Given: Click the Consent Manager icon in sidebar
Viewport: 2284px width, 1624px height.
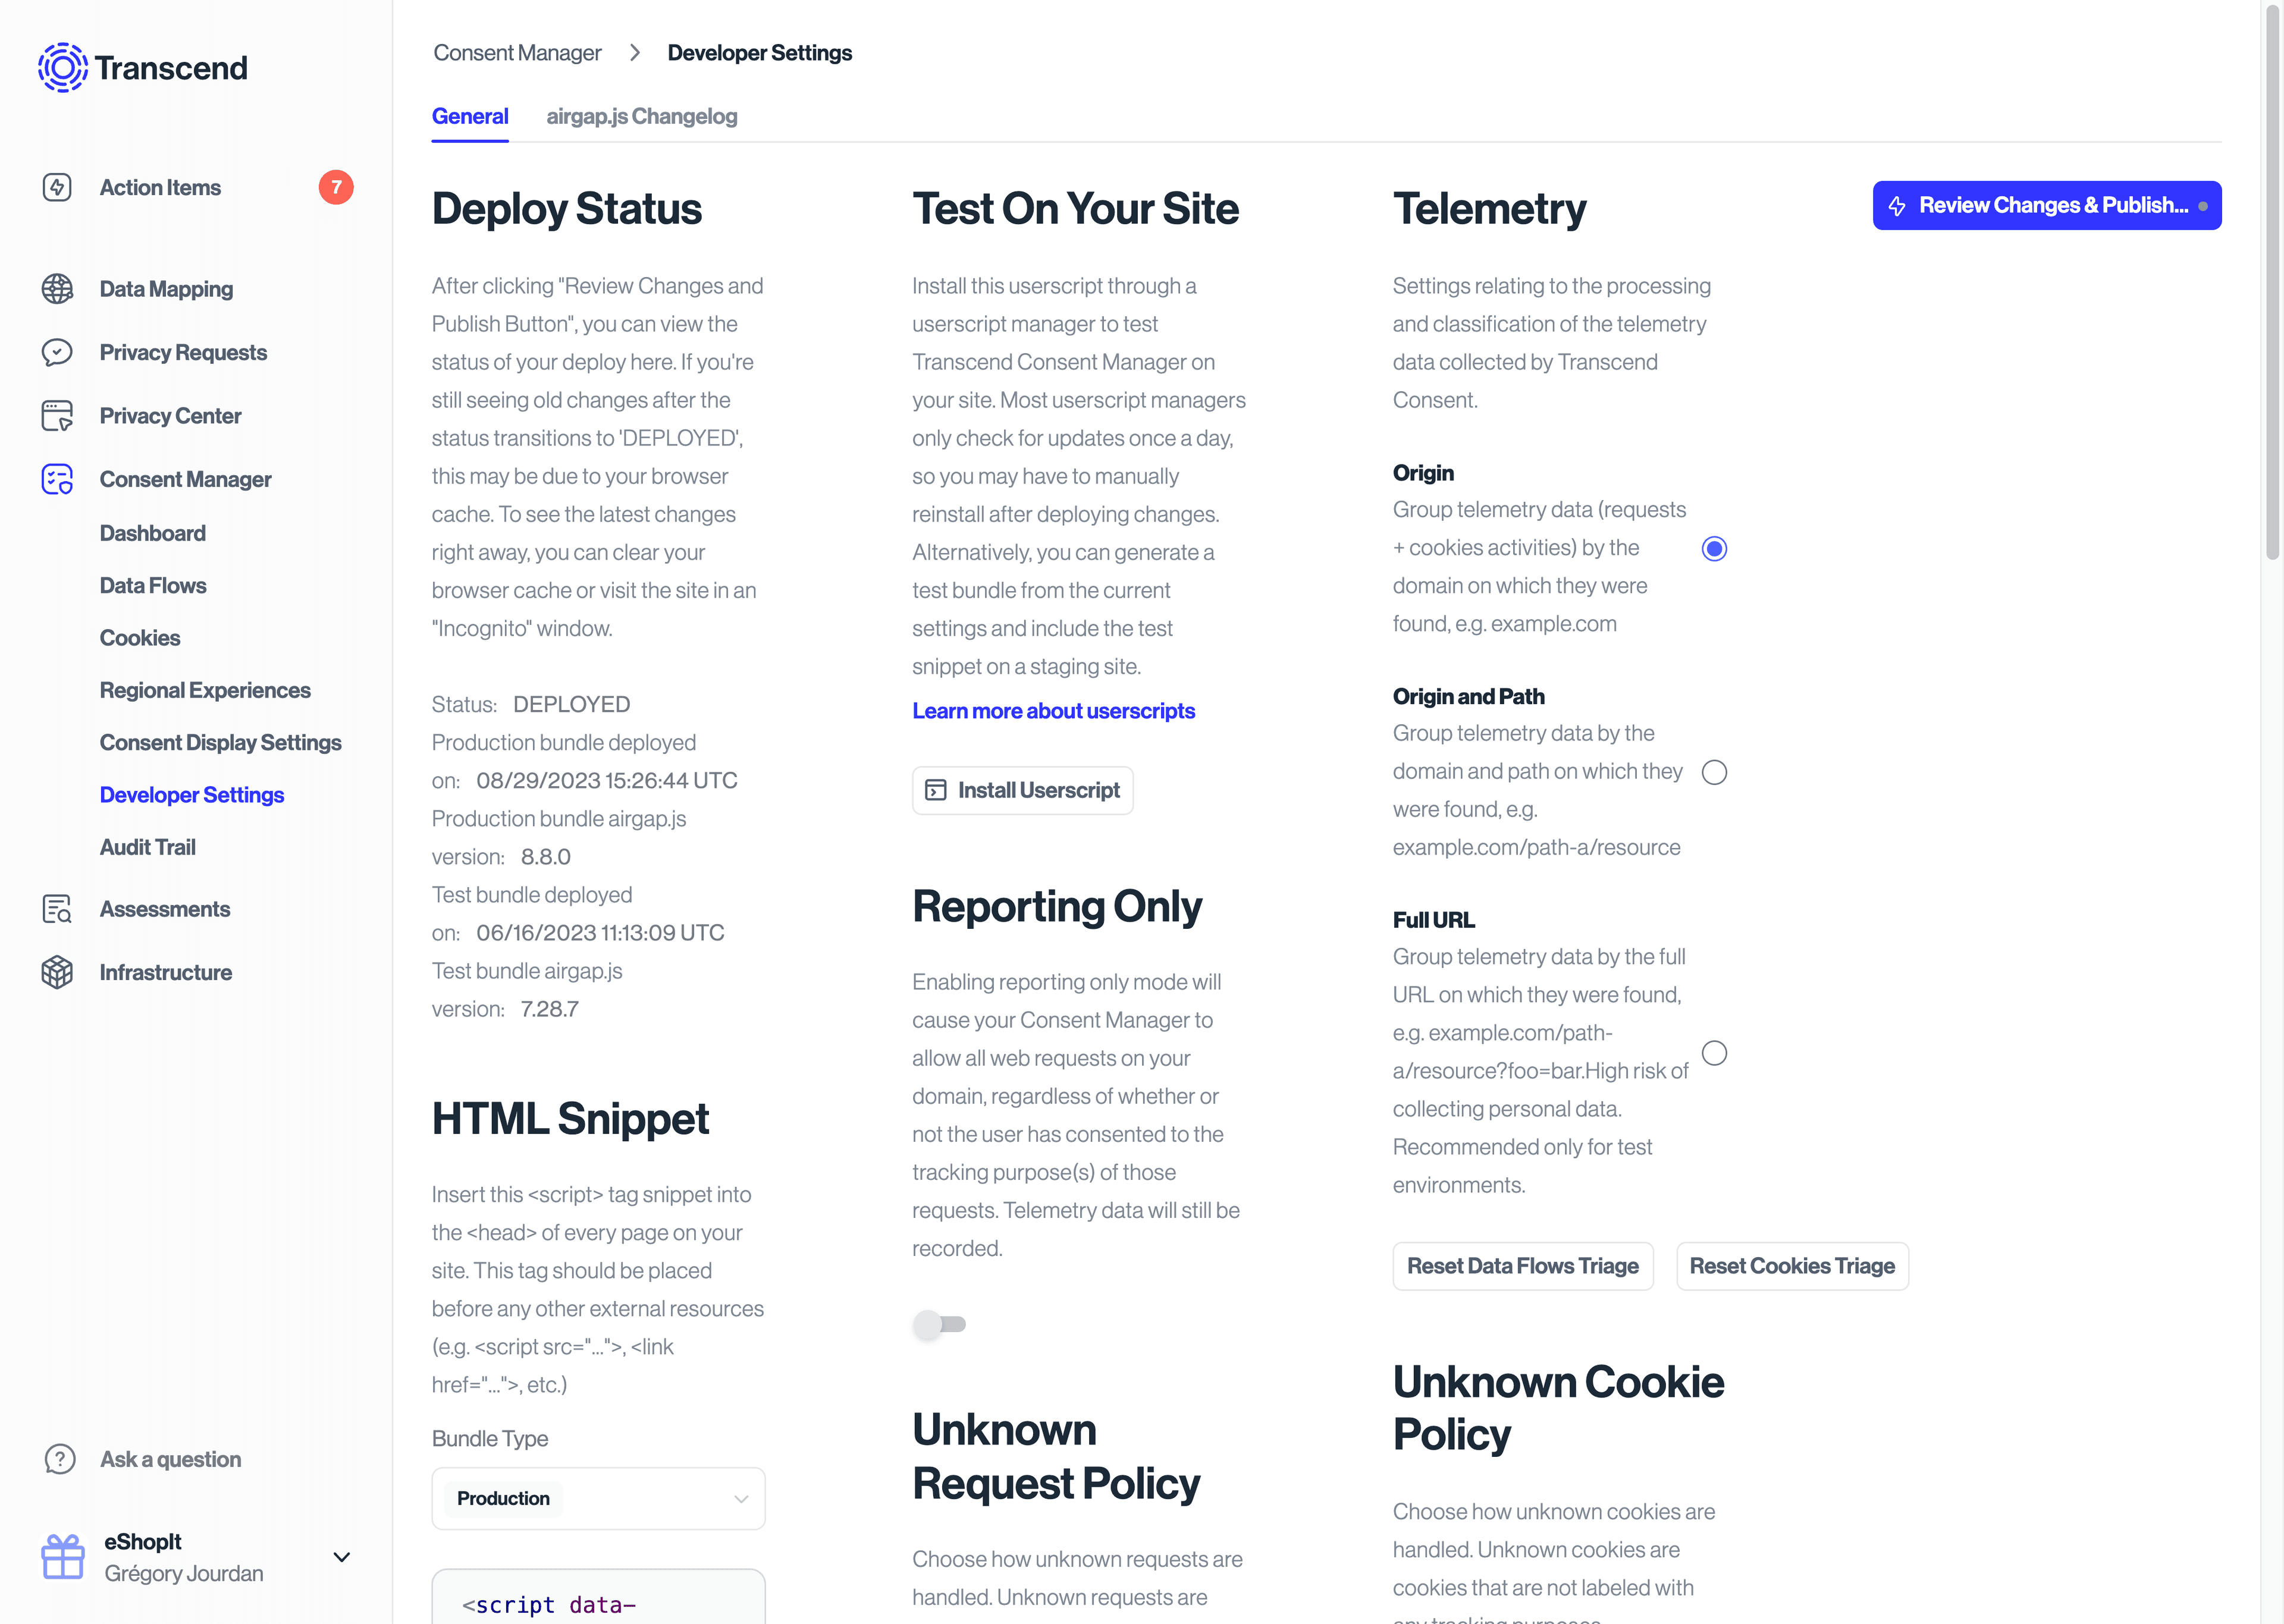Looking at the screenshot, I should click(57, 478).
